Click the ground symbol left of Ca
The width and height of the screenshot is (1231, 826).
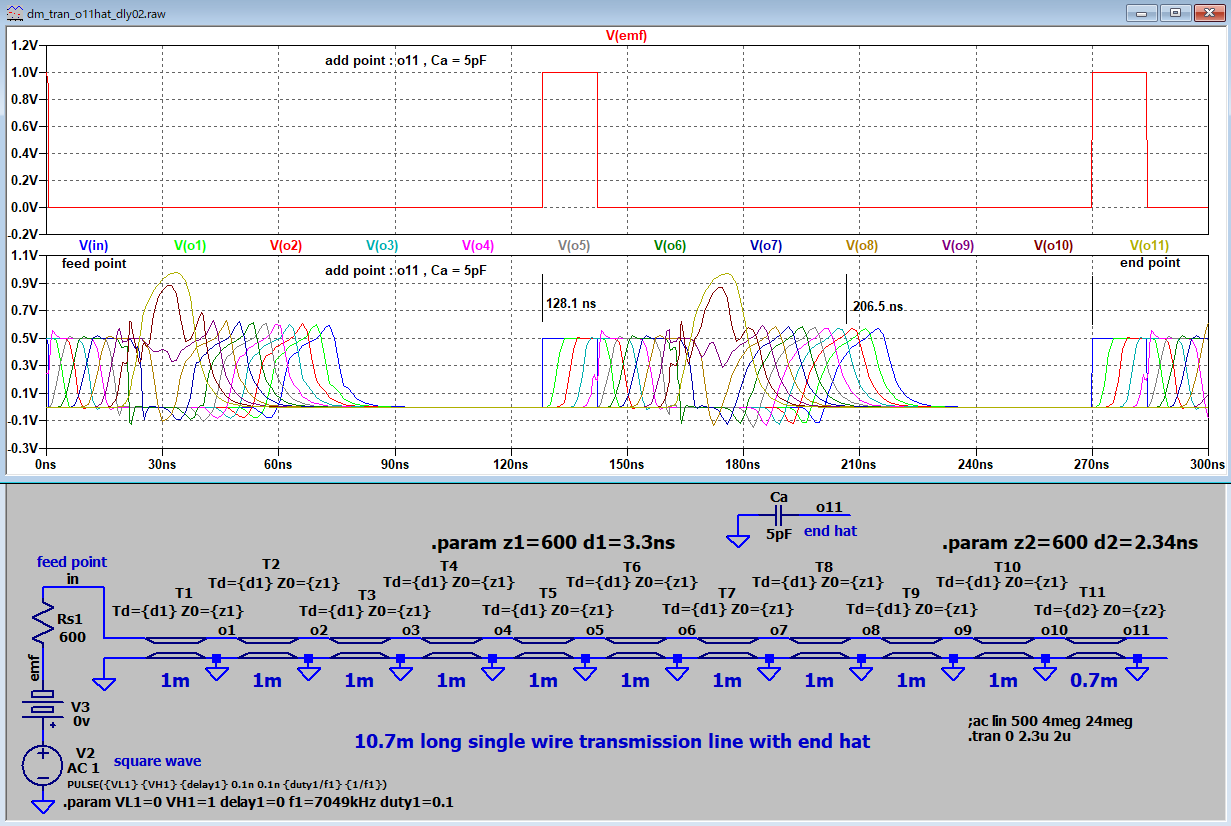pos(738,540)
